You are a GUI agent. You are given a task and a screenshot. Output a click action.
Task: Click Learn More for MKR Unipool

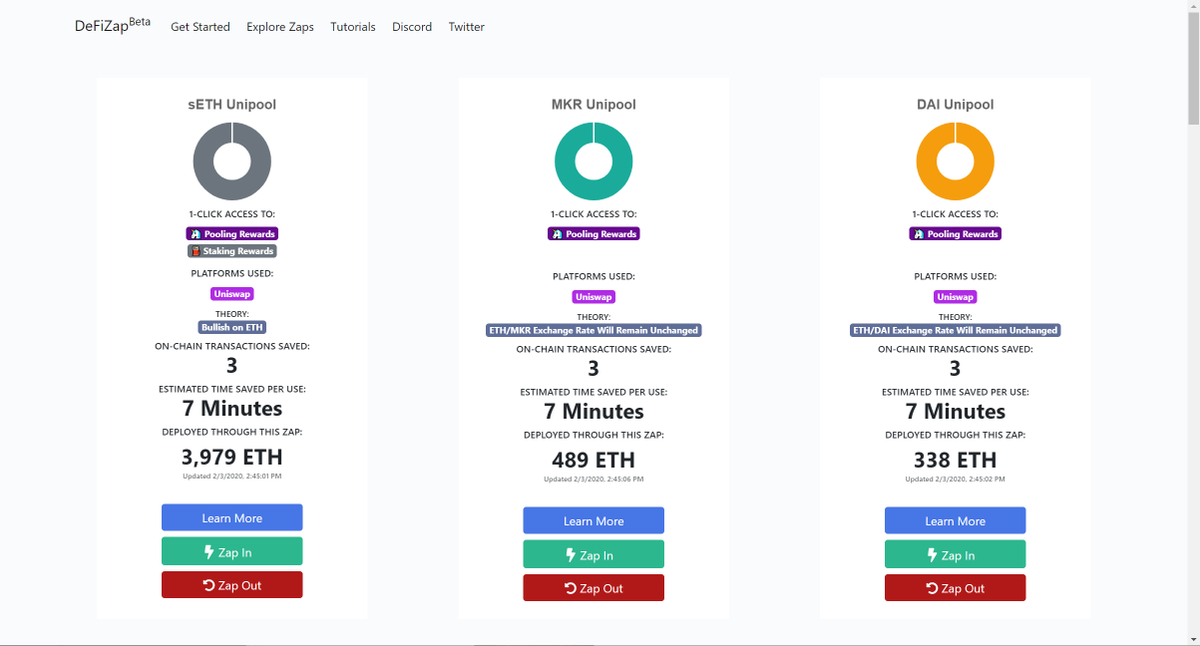[x=594, y=521]
